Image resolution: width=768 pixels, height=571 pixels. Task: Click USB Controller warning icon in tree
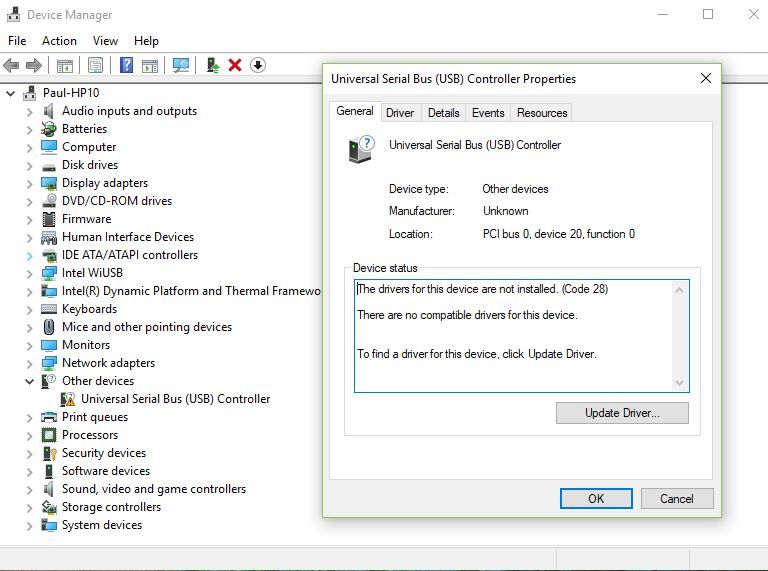coord(68,399)
